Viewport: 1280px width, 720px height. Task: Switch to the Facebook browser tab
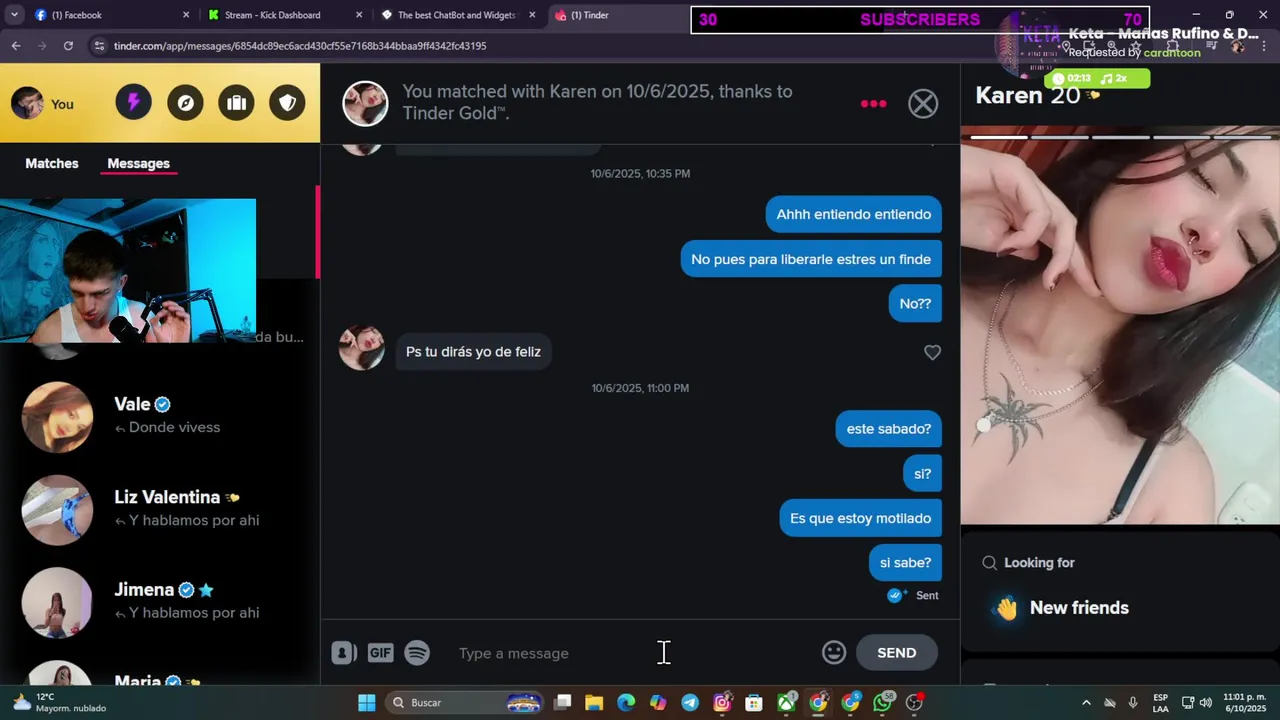[x=110, y=15]
